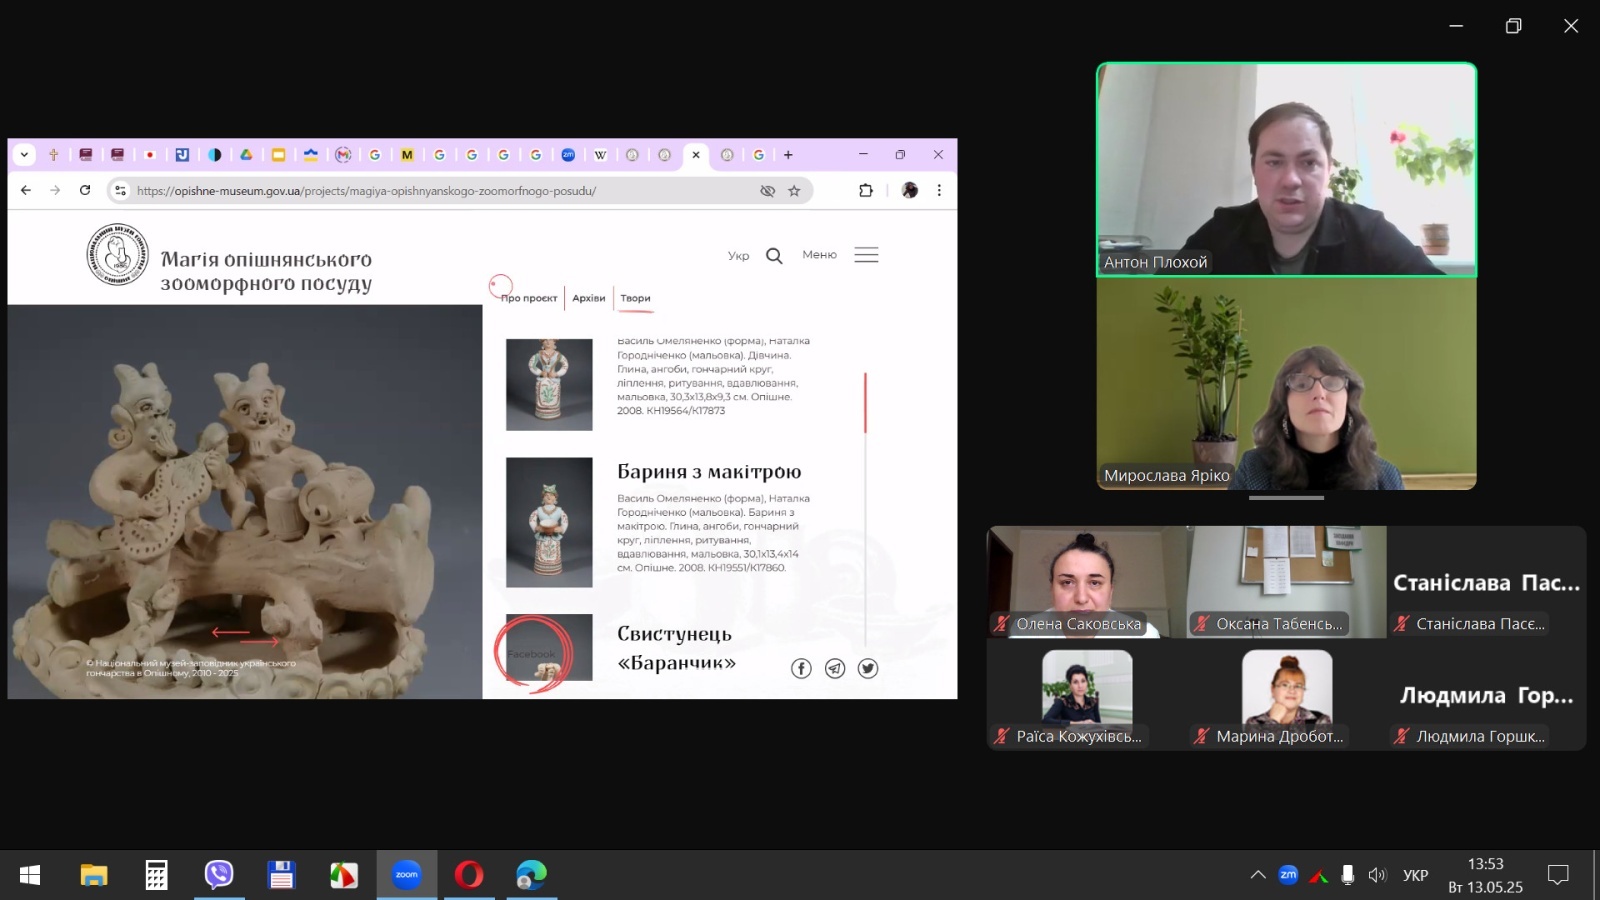
Task: Open File Explorer from taskbar
Action: click(94, 875)
